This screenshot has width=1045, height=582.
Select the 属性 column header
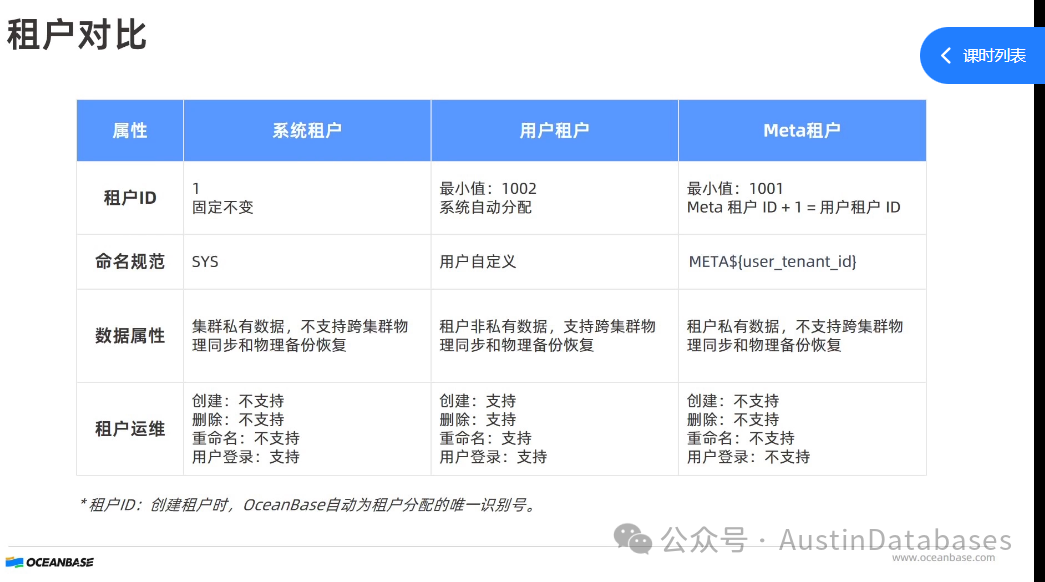130,131
